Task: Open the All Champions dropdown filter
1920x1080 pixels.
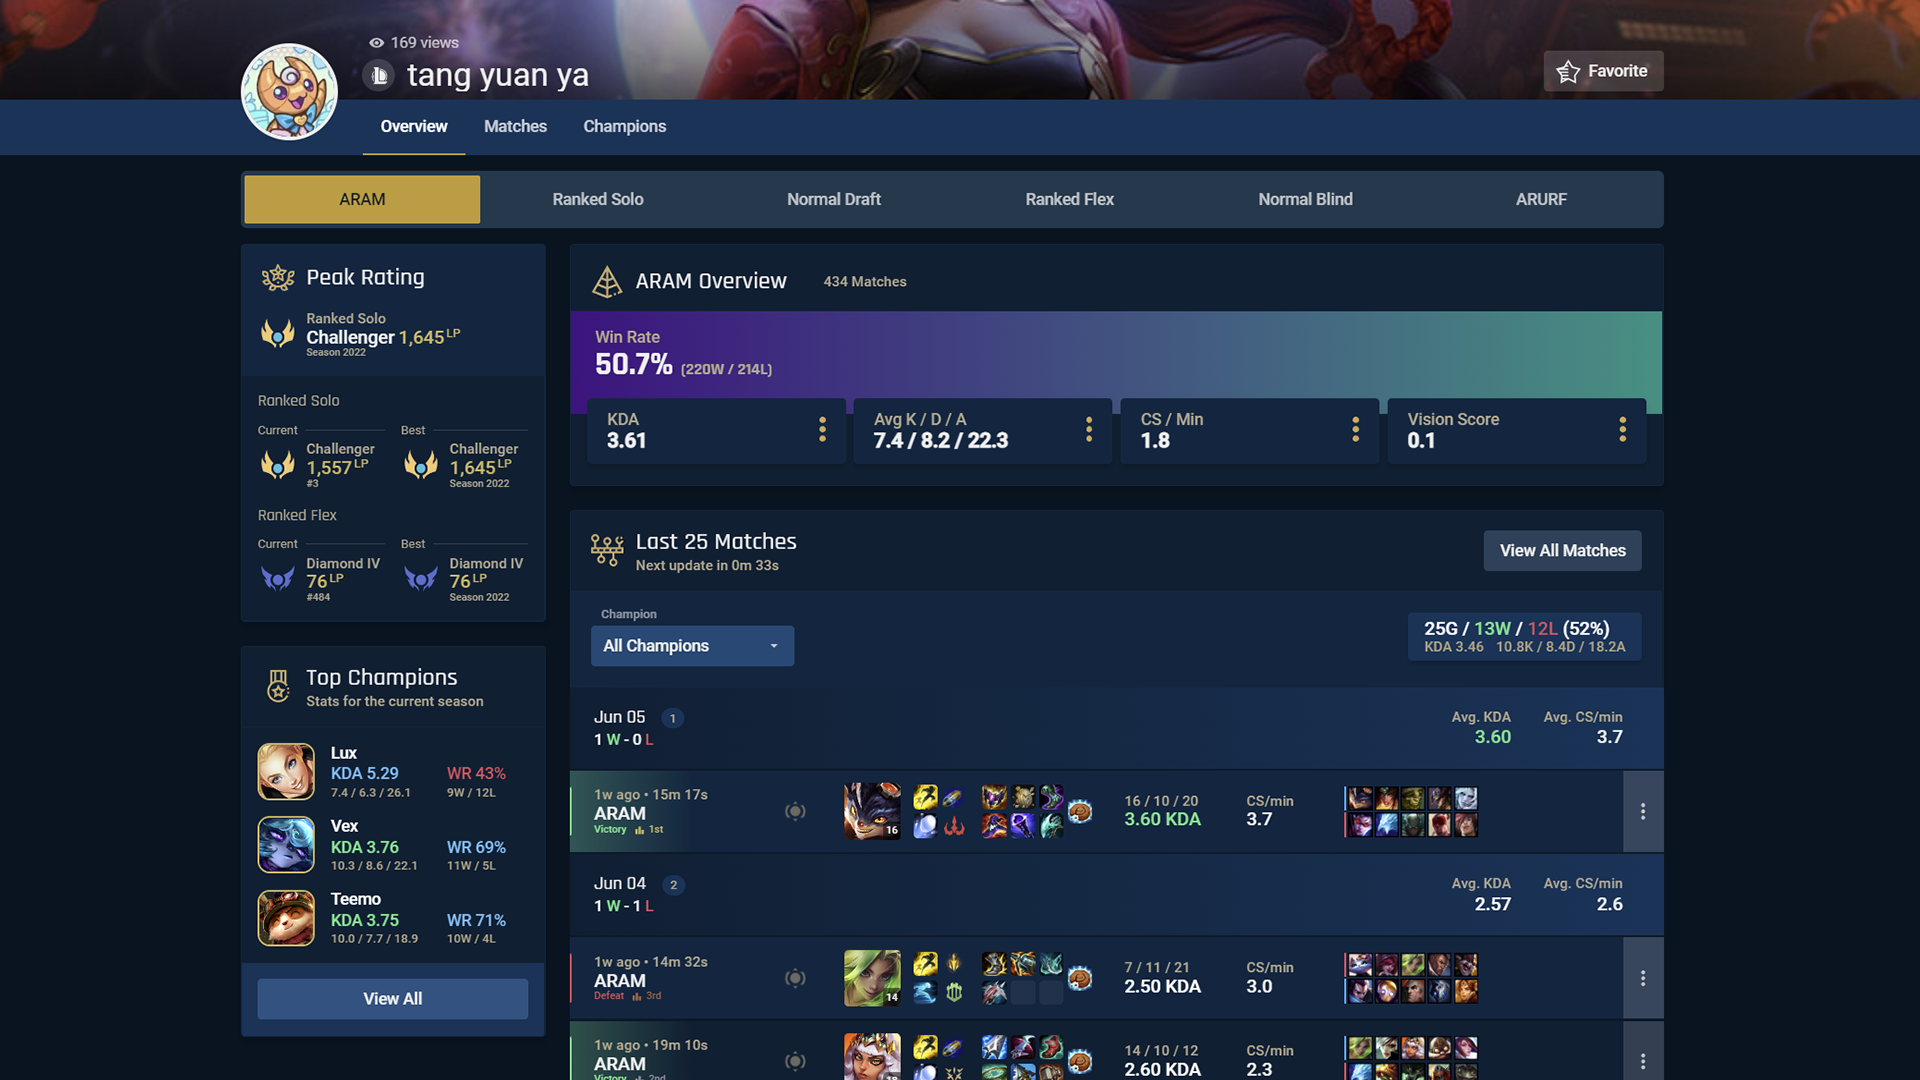Action: click(691, 645)
